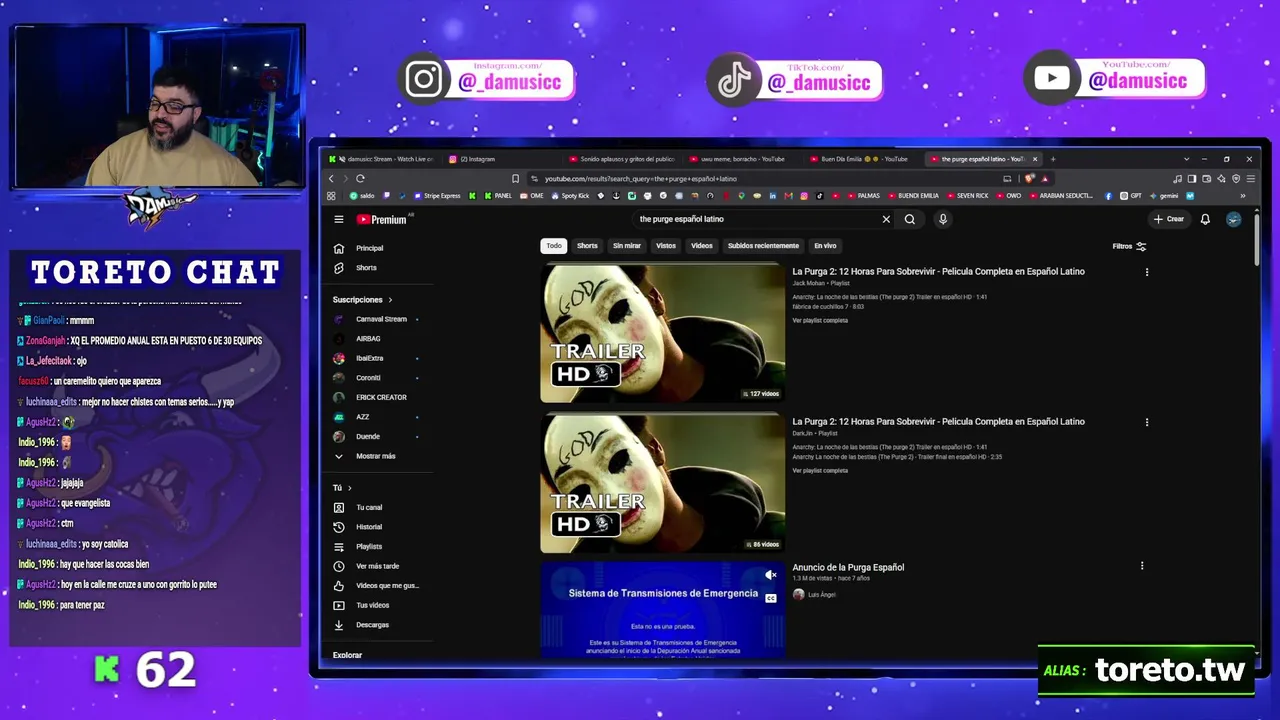
Task: Open options menu for DarkJin playlist
Action: (x=1147, y=422)
